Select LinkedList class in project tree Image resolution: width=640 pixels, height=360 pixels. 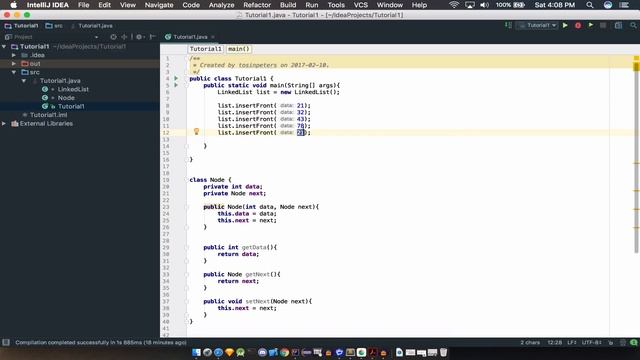point(73,89)
